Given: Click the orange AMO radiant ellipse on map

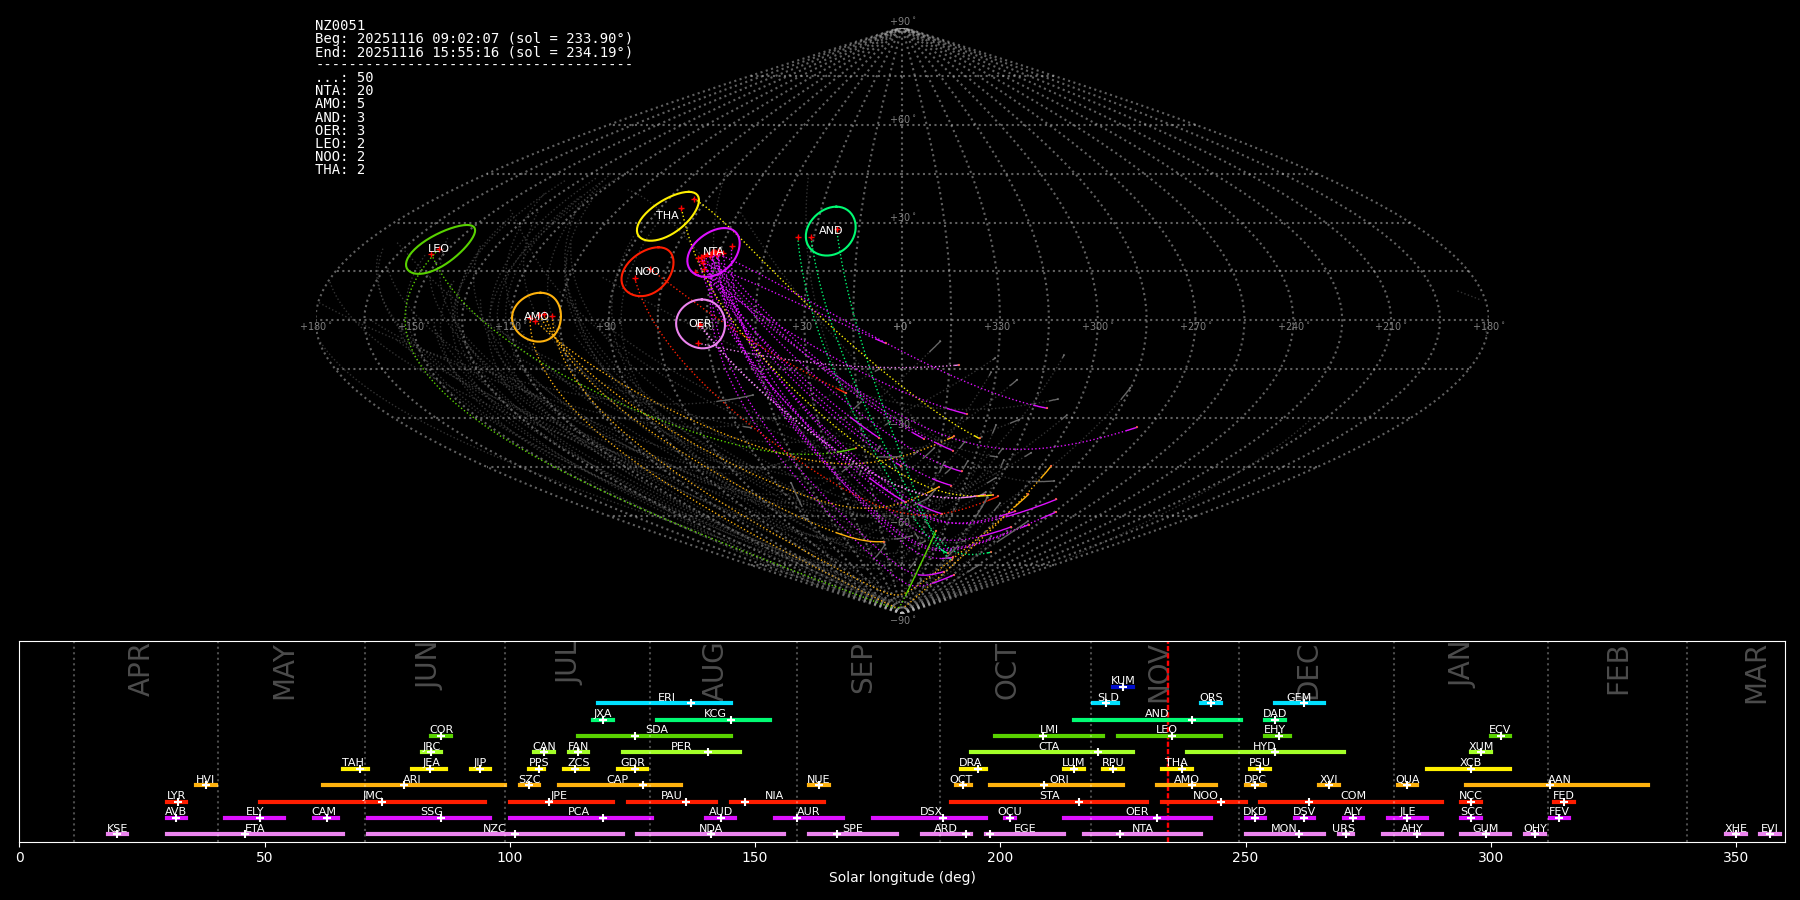Looking at the screenshot, I should coord(536,317).
